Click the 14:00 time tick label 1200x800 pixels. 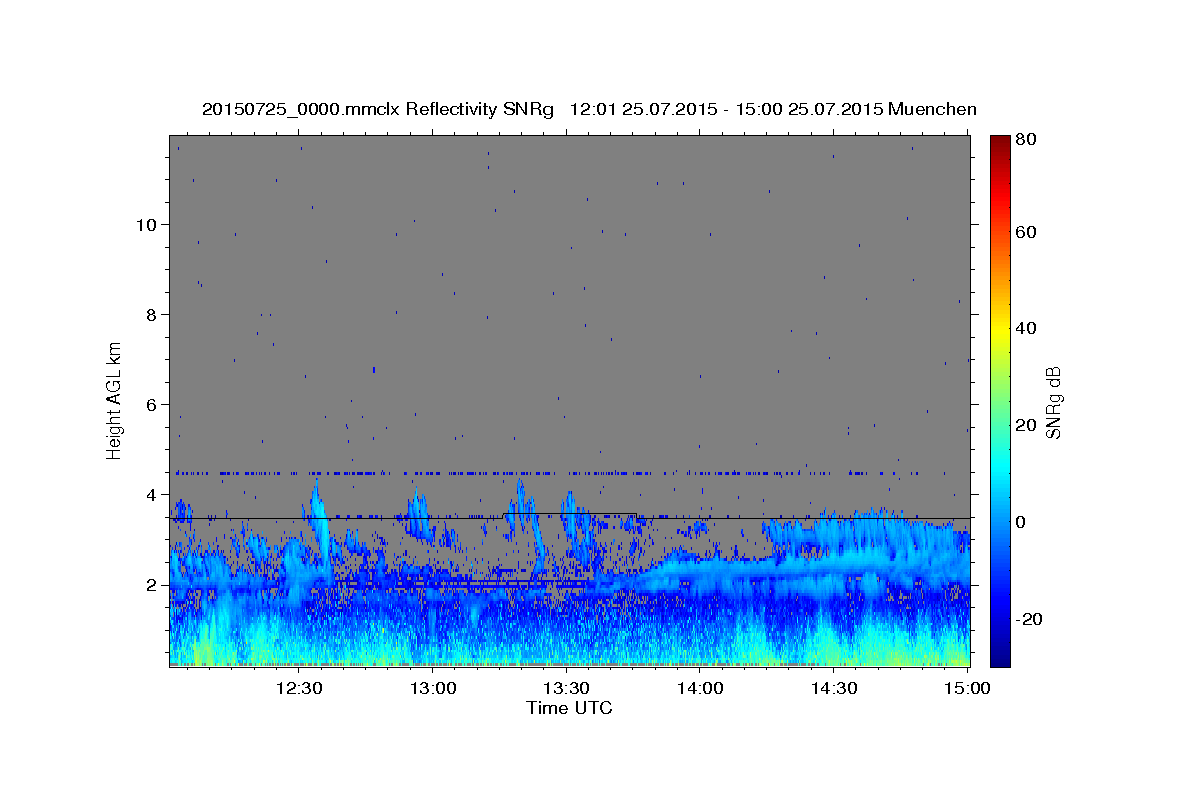700,689
